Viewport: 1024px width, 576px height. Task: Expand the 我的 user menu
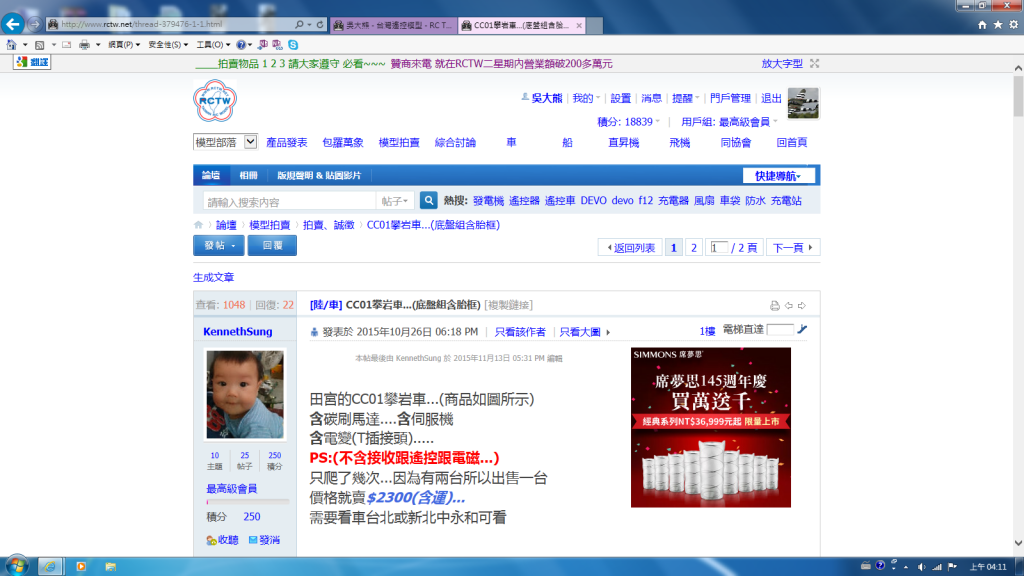(x=586, y=98)
